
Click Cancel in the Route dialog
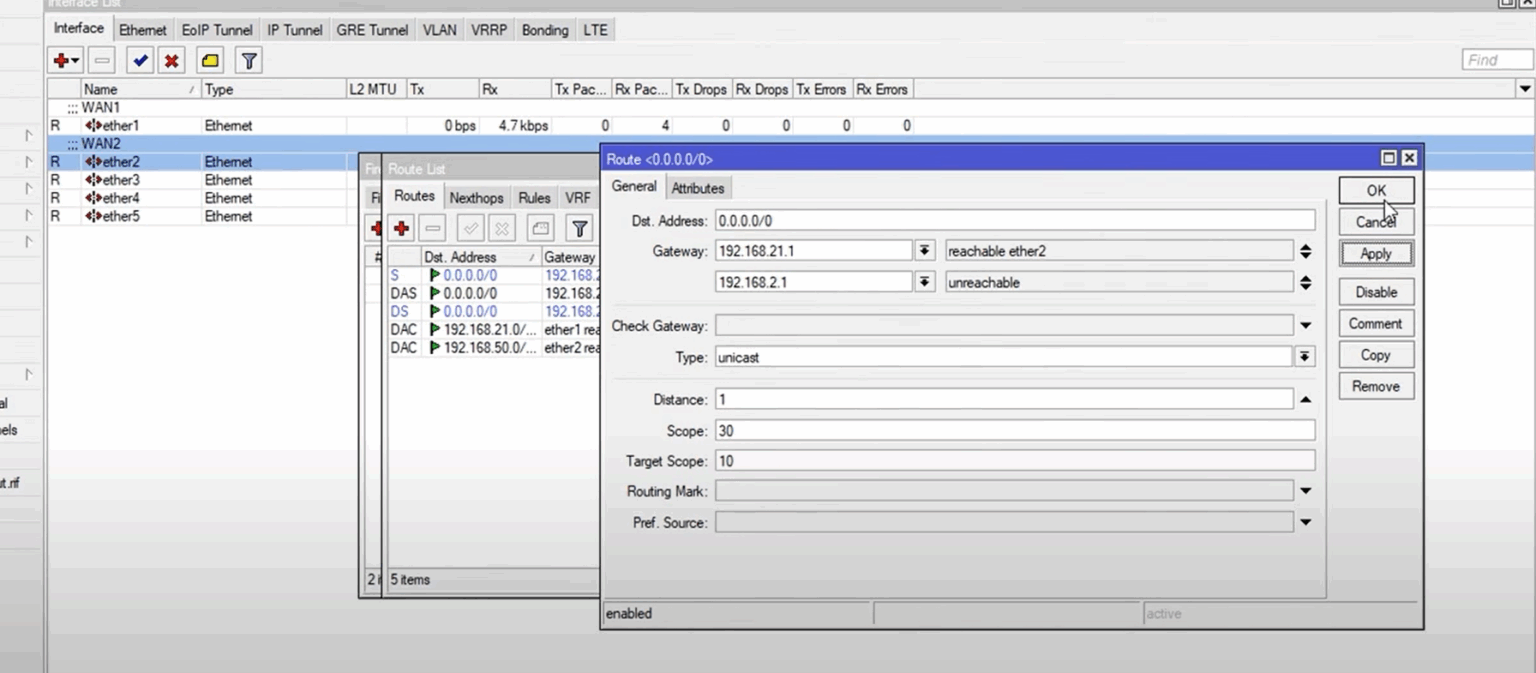tap(1376, 222)
